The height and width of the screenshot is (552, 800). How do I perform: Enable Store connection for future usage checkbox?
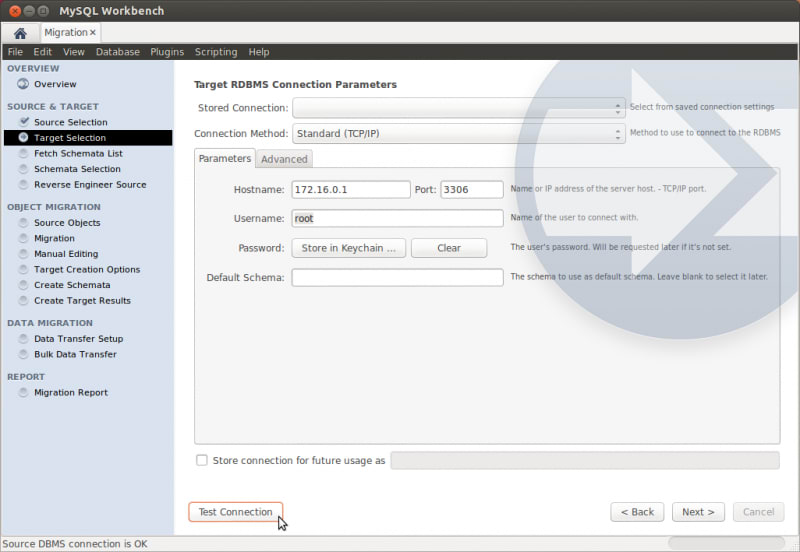[202, 460]
